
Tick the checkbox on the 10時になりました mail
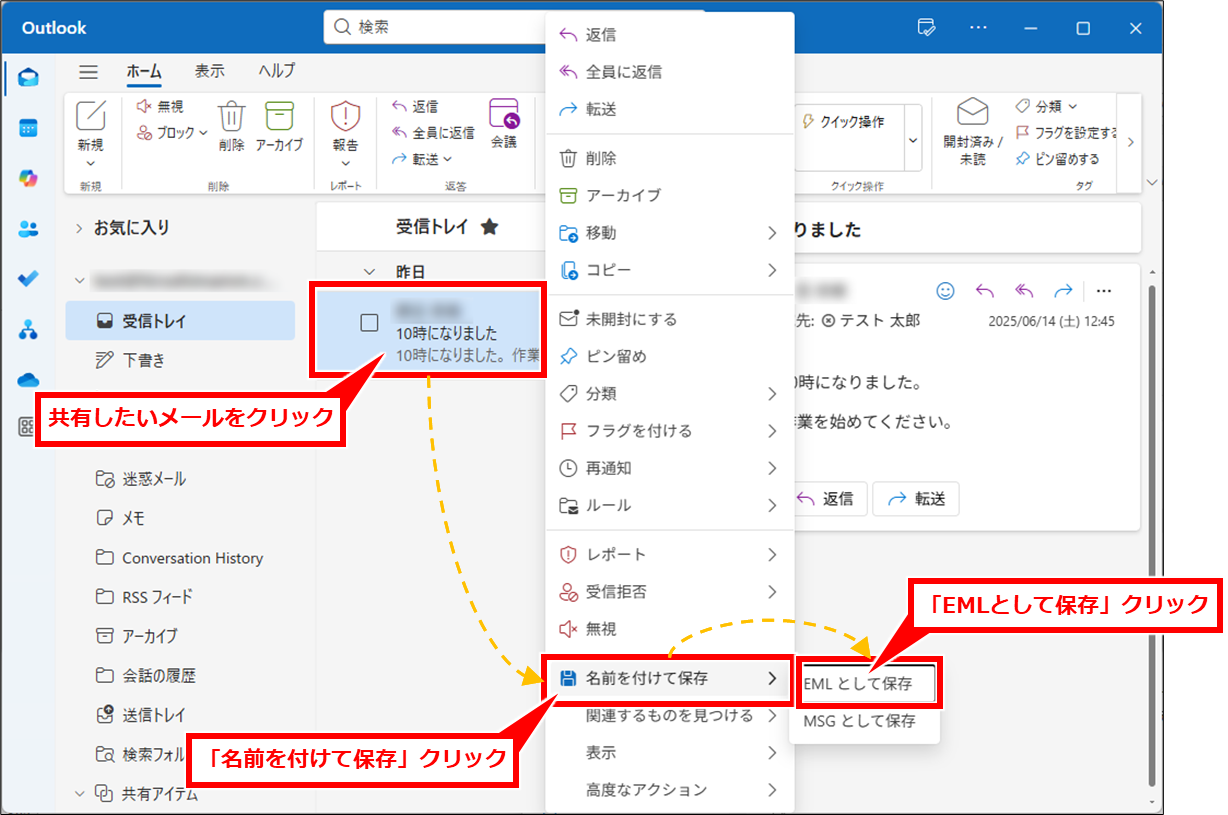369,322
